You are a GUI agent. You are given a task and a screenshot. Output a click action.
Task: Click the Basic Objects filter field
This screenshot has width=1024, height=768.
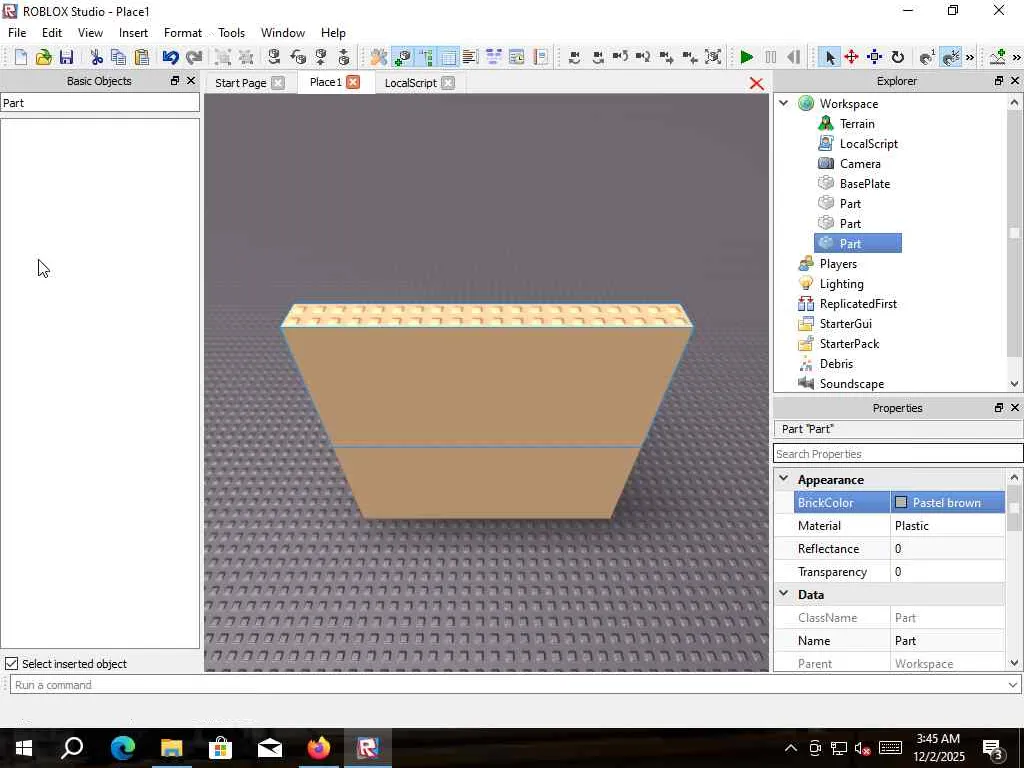tap(100, 103)
